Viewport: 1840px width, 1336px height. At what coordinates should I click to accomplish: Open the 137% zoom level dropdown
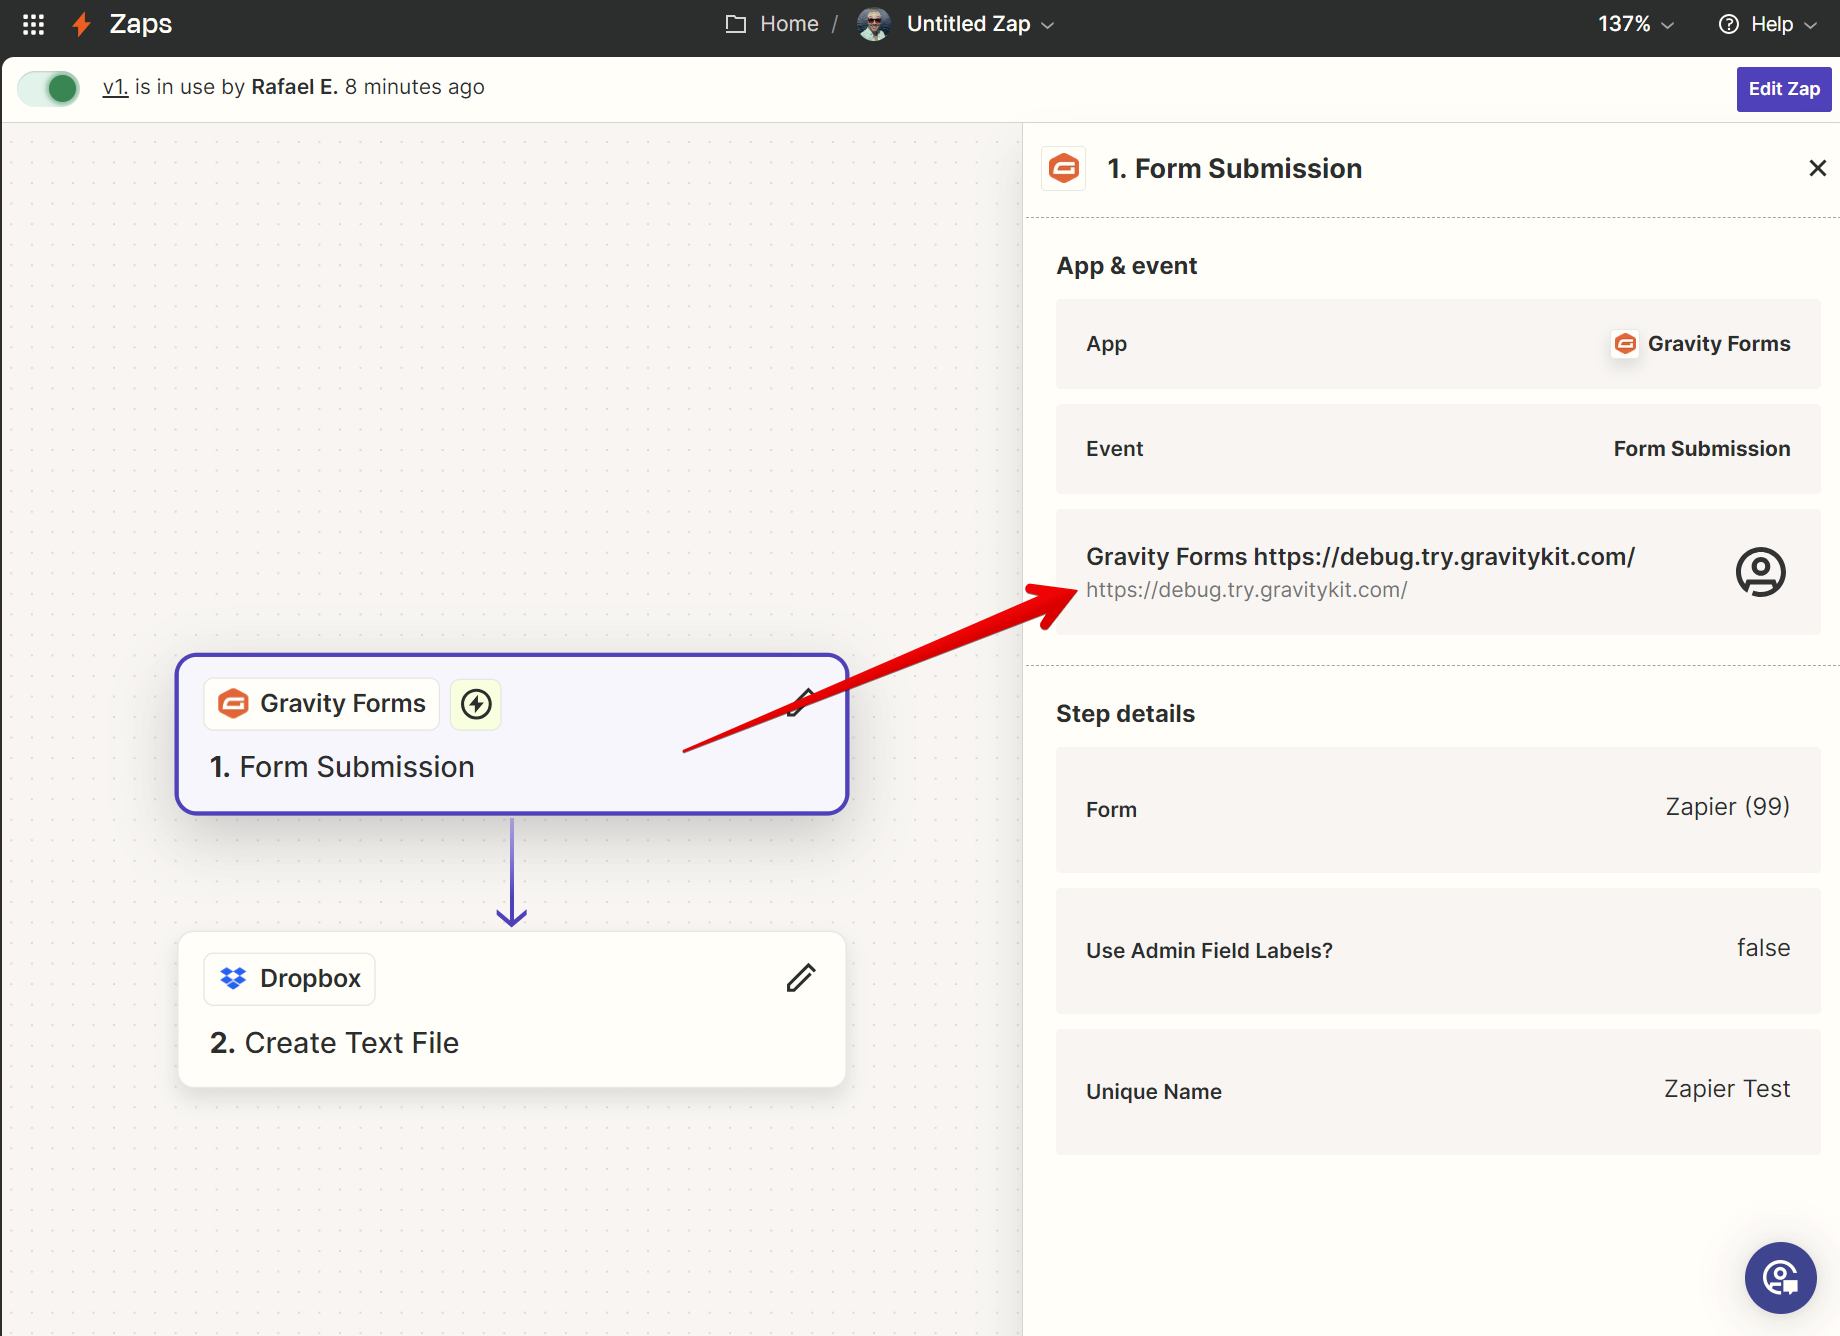pyautogui.click(x=1635, y=24)
